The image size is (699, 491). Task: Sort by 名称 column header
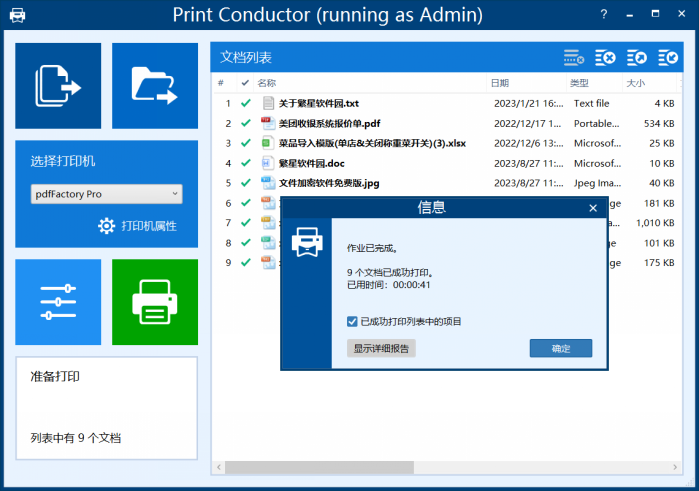[x=370, y=83]
